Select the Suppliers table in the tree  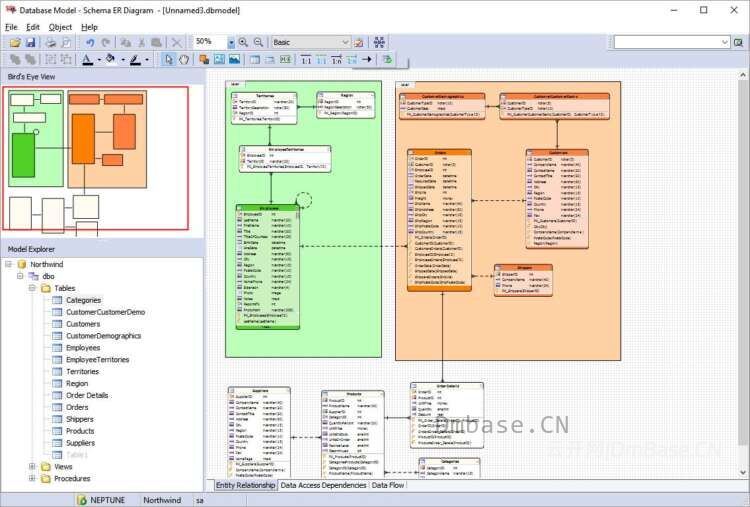coord(80,443)
